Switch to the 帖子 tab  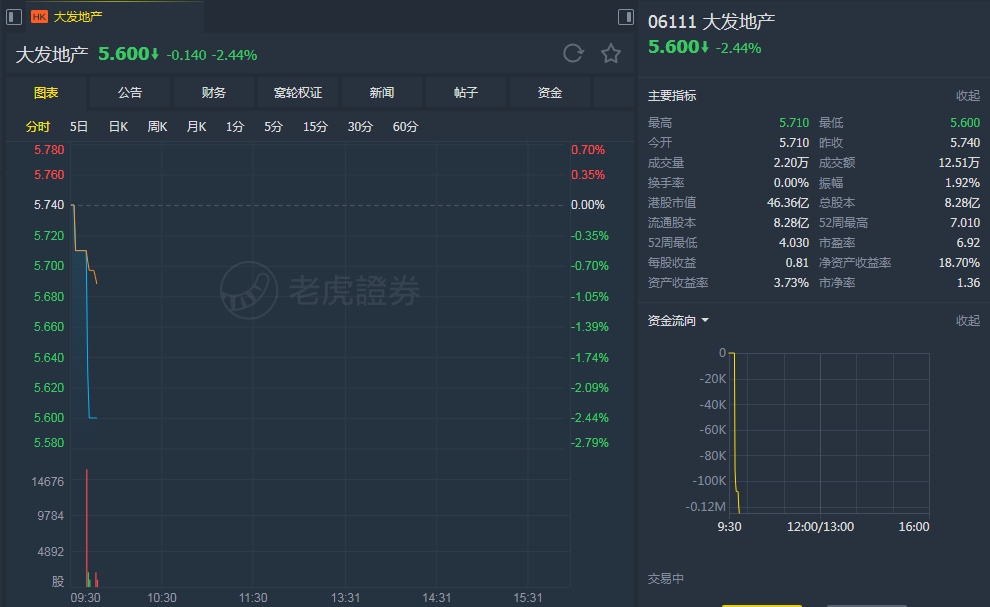click(x=466, y=93)
